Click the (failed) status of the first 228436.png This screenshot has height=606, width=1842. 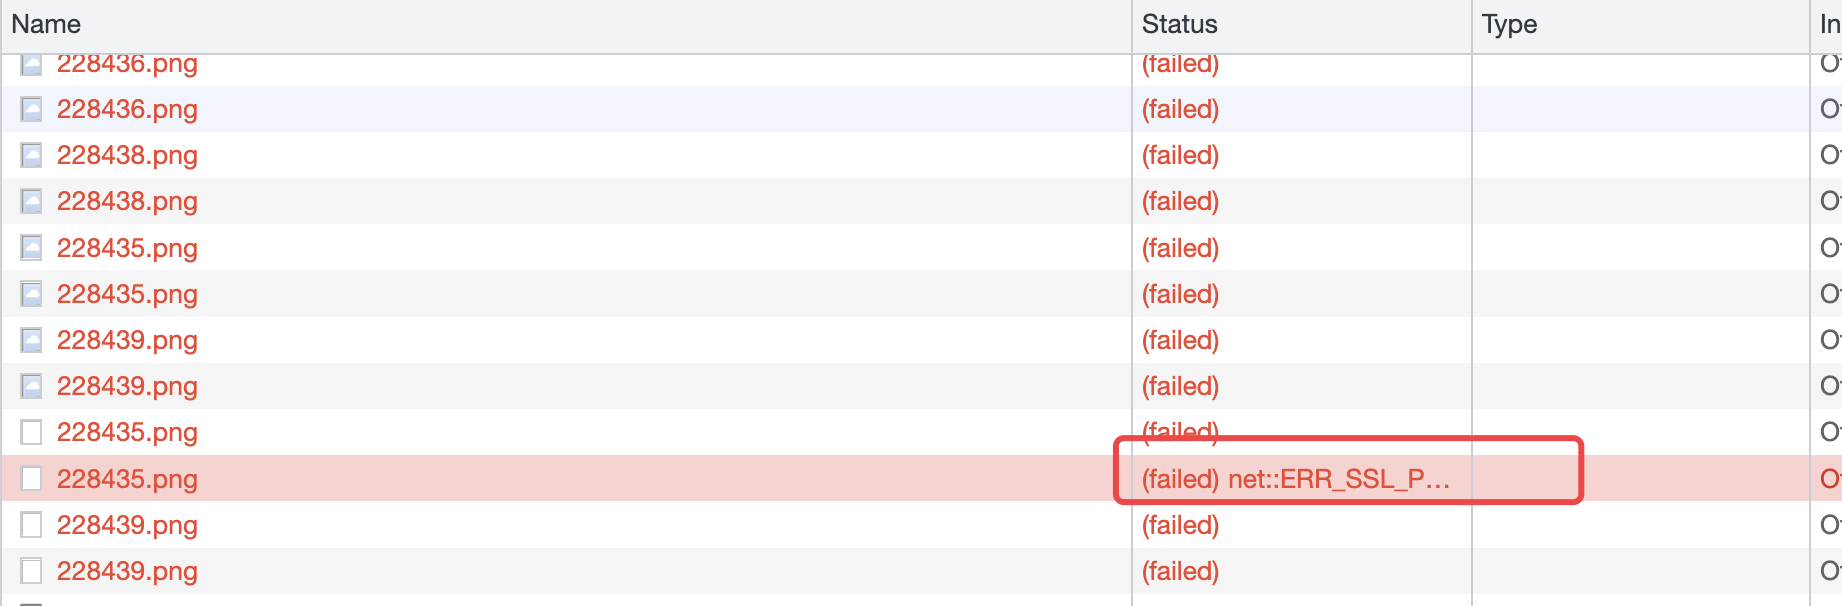coord(1180,63)
